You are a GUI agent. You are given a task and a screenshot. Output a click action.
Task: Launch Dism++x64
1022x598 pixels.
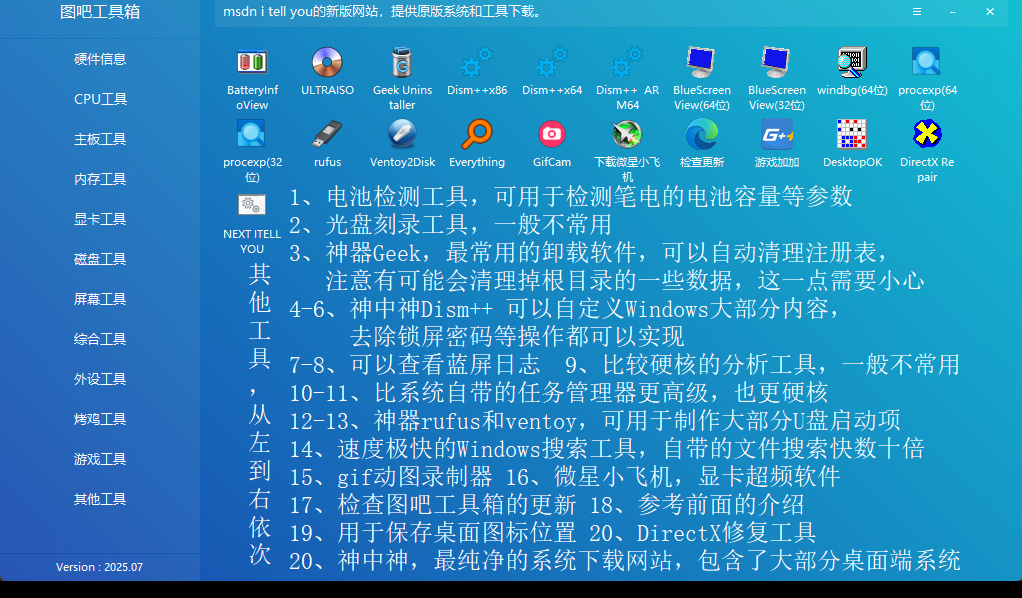coord(552,63)
